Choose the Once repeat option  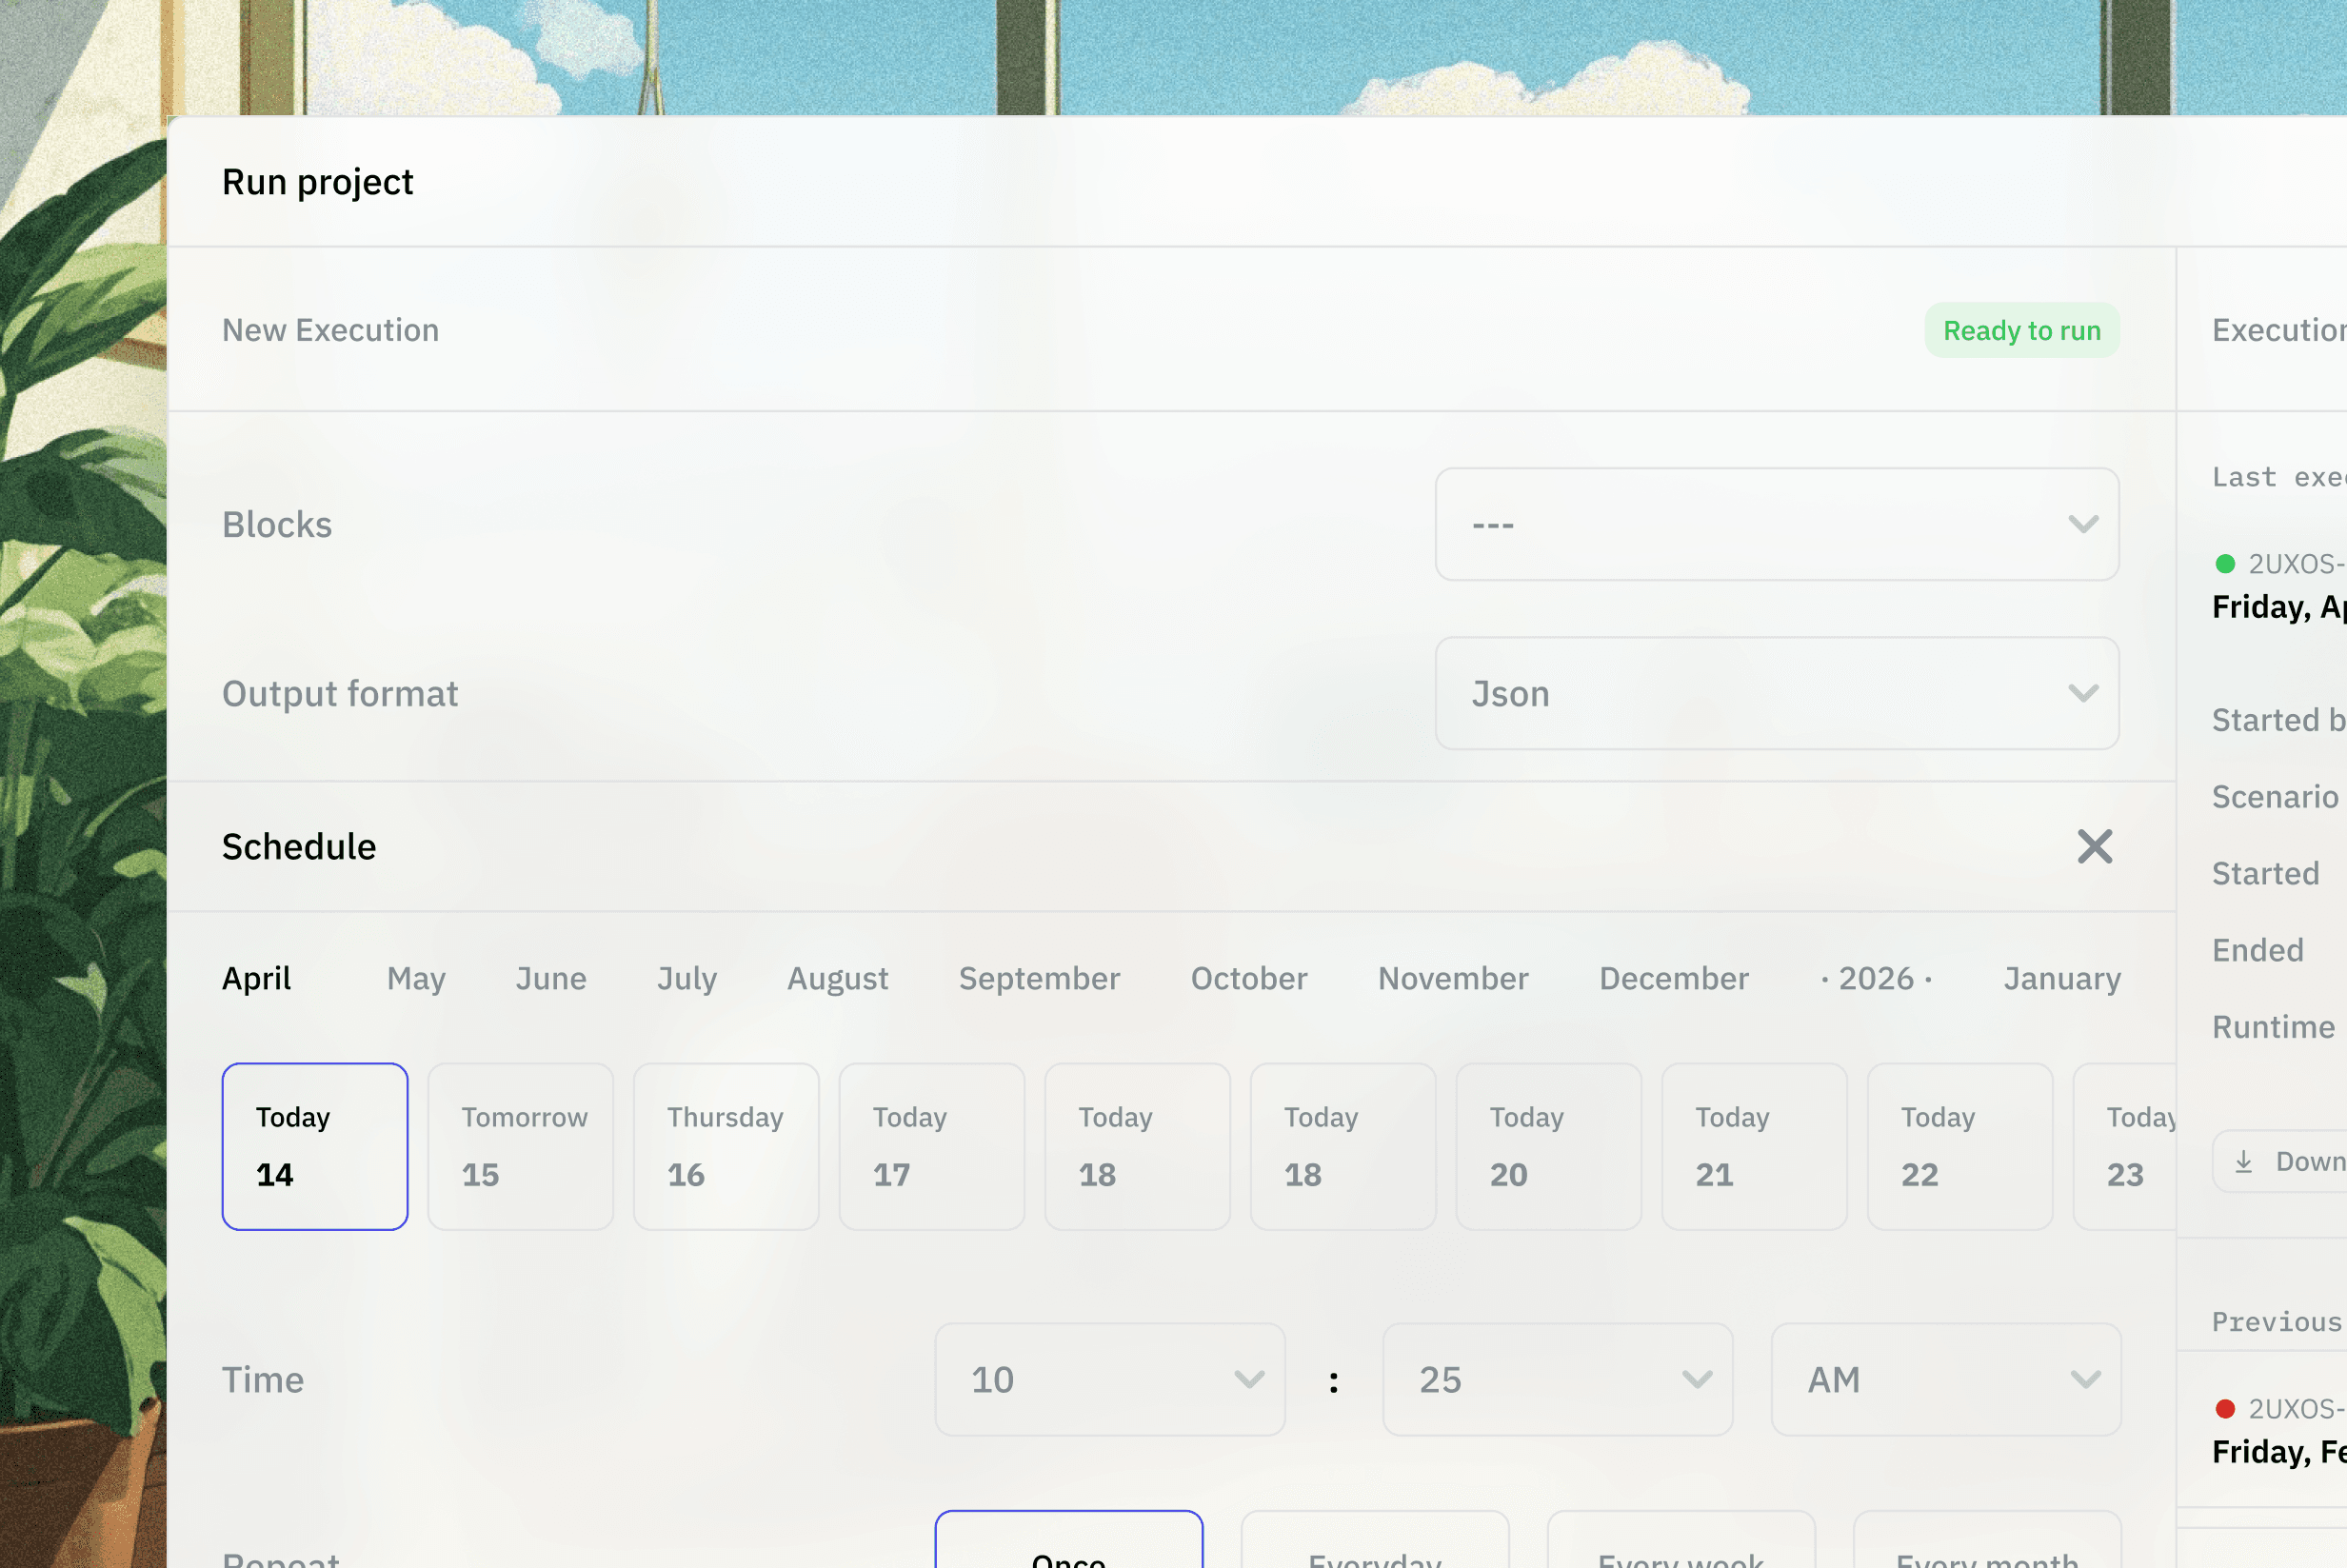[1068, 1545]
